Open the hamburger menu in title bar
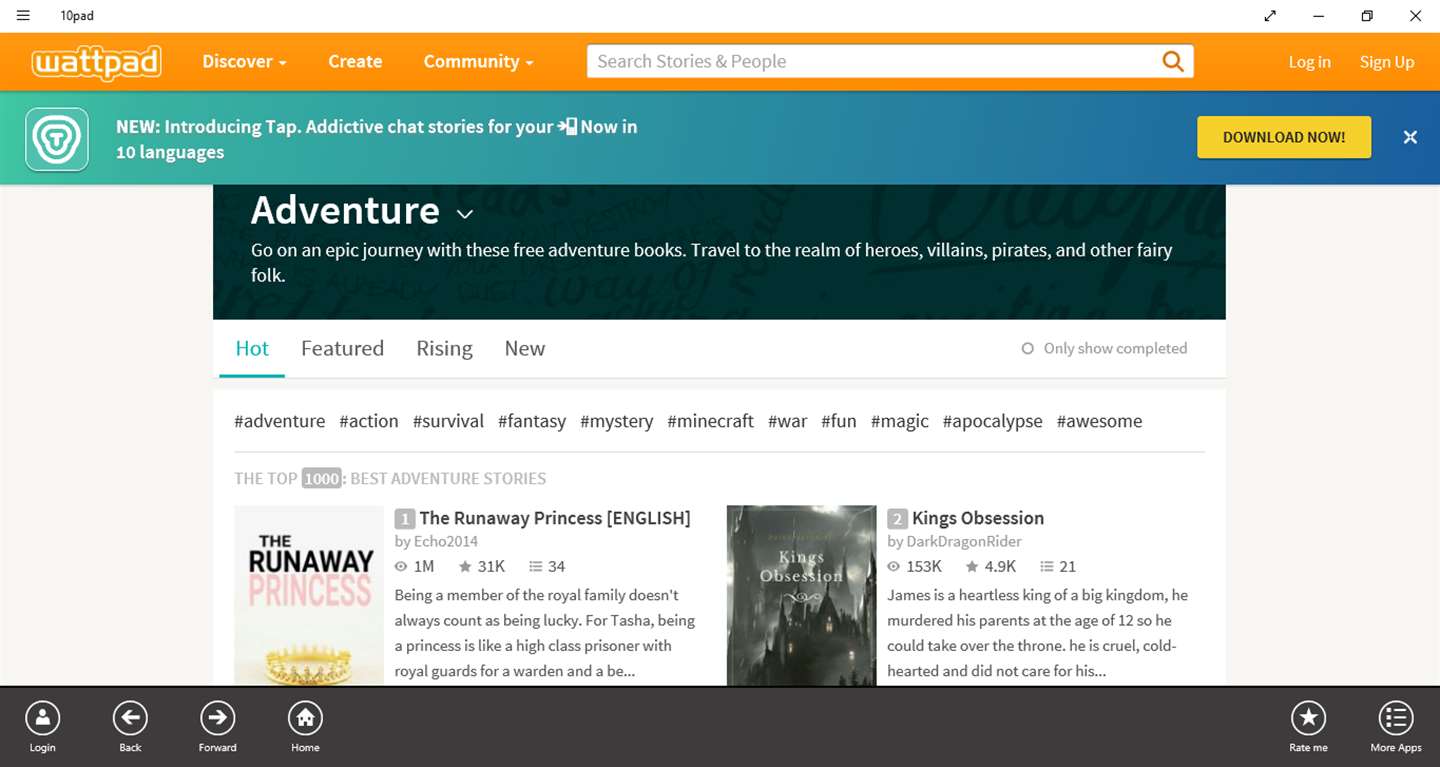Viewport: 1440px width, 767px height. [x=23, y=16]
